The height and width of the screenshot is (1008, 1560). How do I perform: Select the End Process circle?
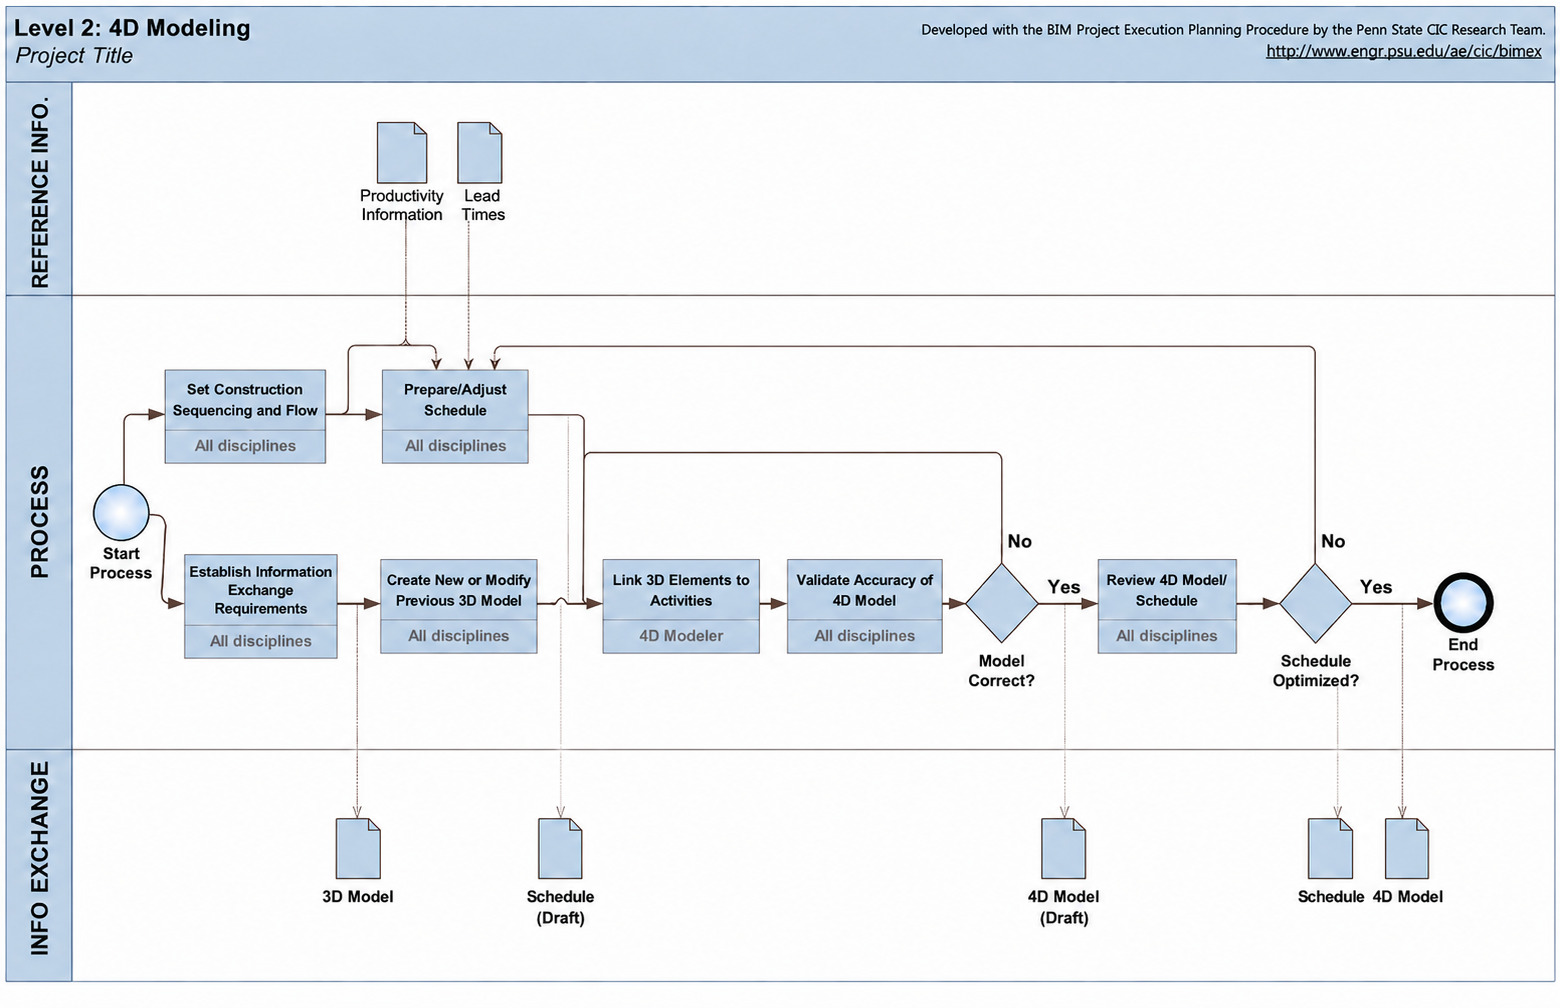pos(1463,603)
